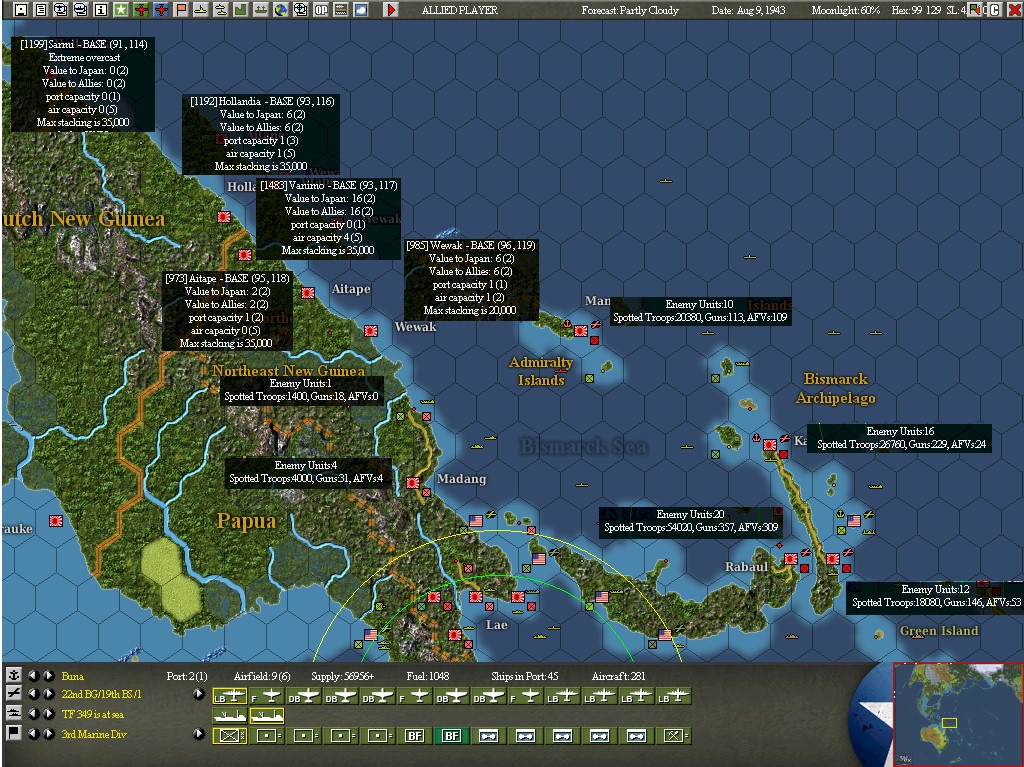The image size is (1024, 767).
Task: Click the 'Ships in Port: 45' value
Action: point(524,676)
